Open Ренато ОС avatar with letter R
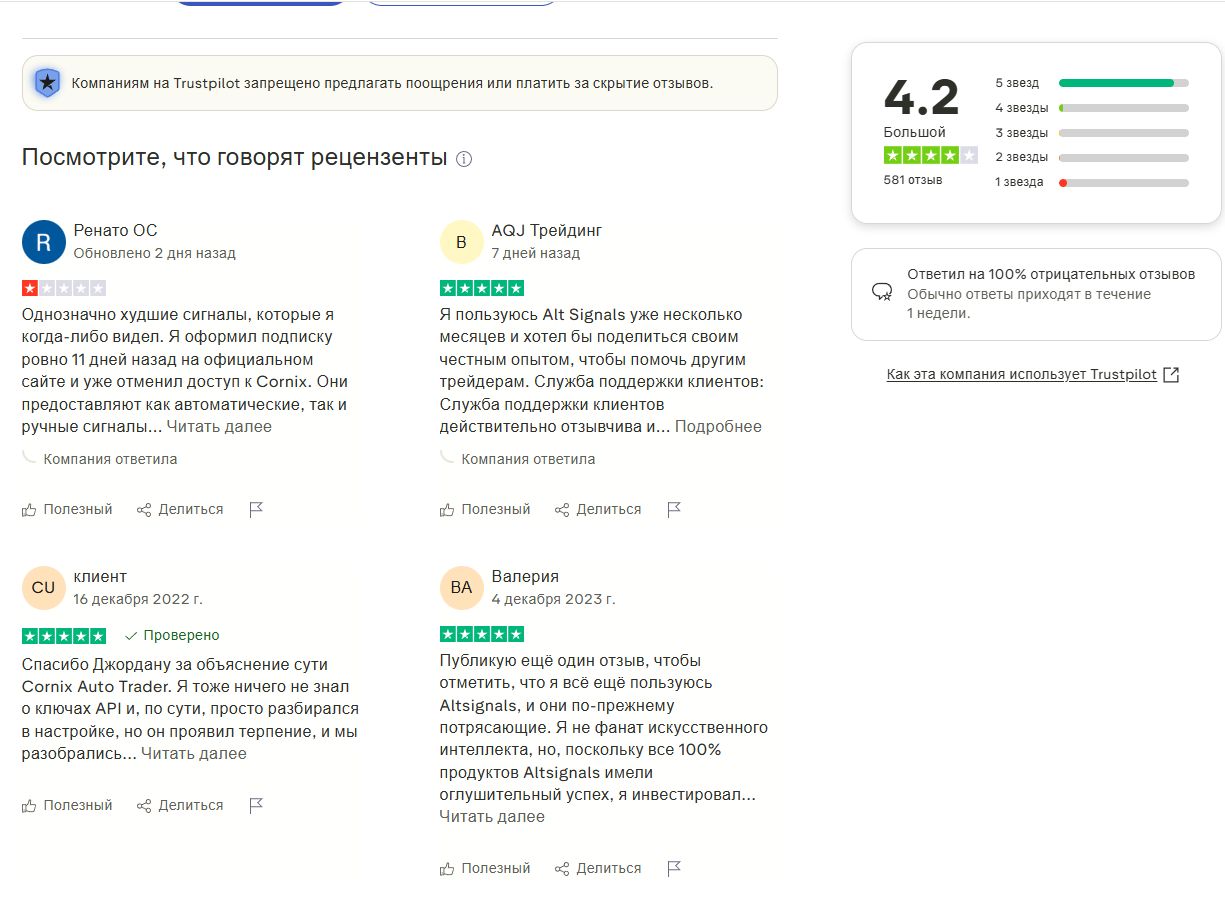The image size is (1225, 900). point(43,242)
